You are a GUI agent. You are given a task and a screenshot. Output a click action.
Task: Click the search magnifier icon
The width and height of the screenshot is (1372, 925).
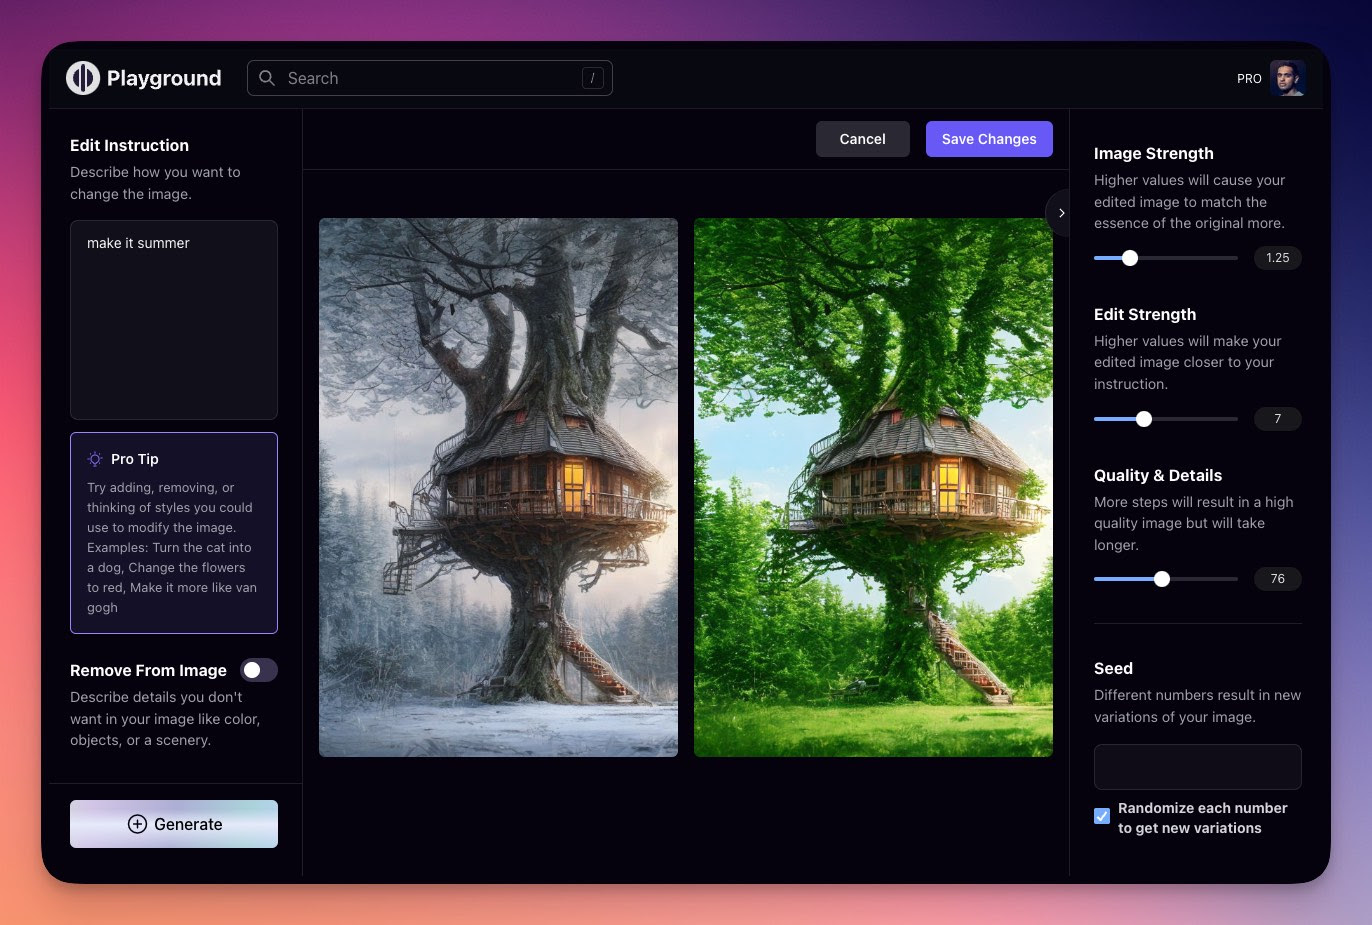click(x=267, y=78)
